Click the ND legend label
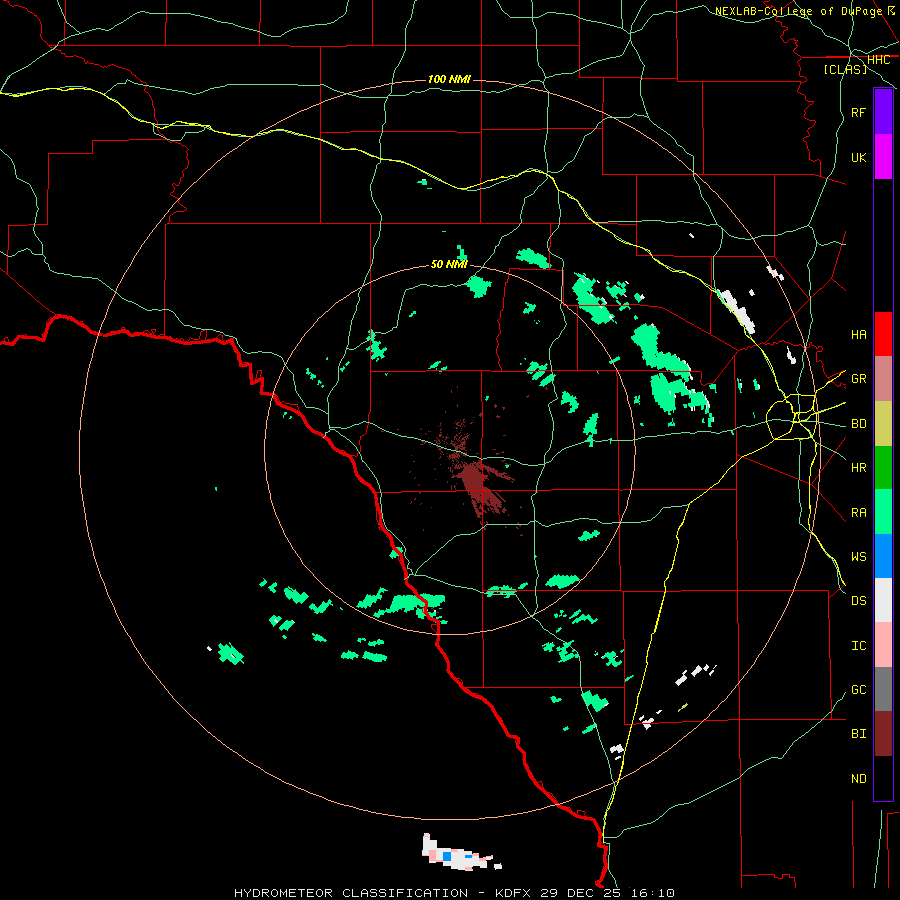 [x=858, y=778]
